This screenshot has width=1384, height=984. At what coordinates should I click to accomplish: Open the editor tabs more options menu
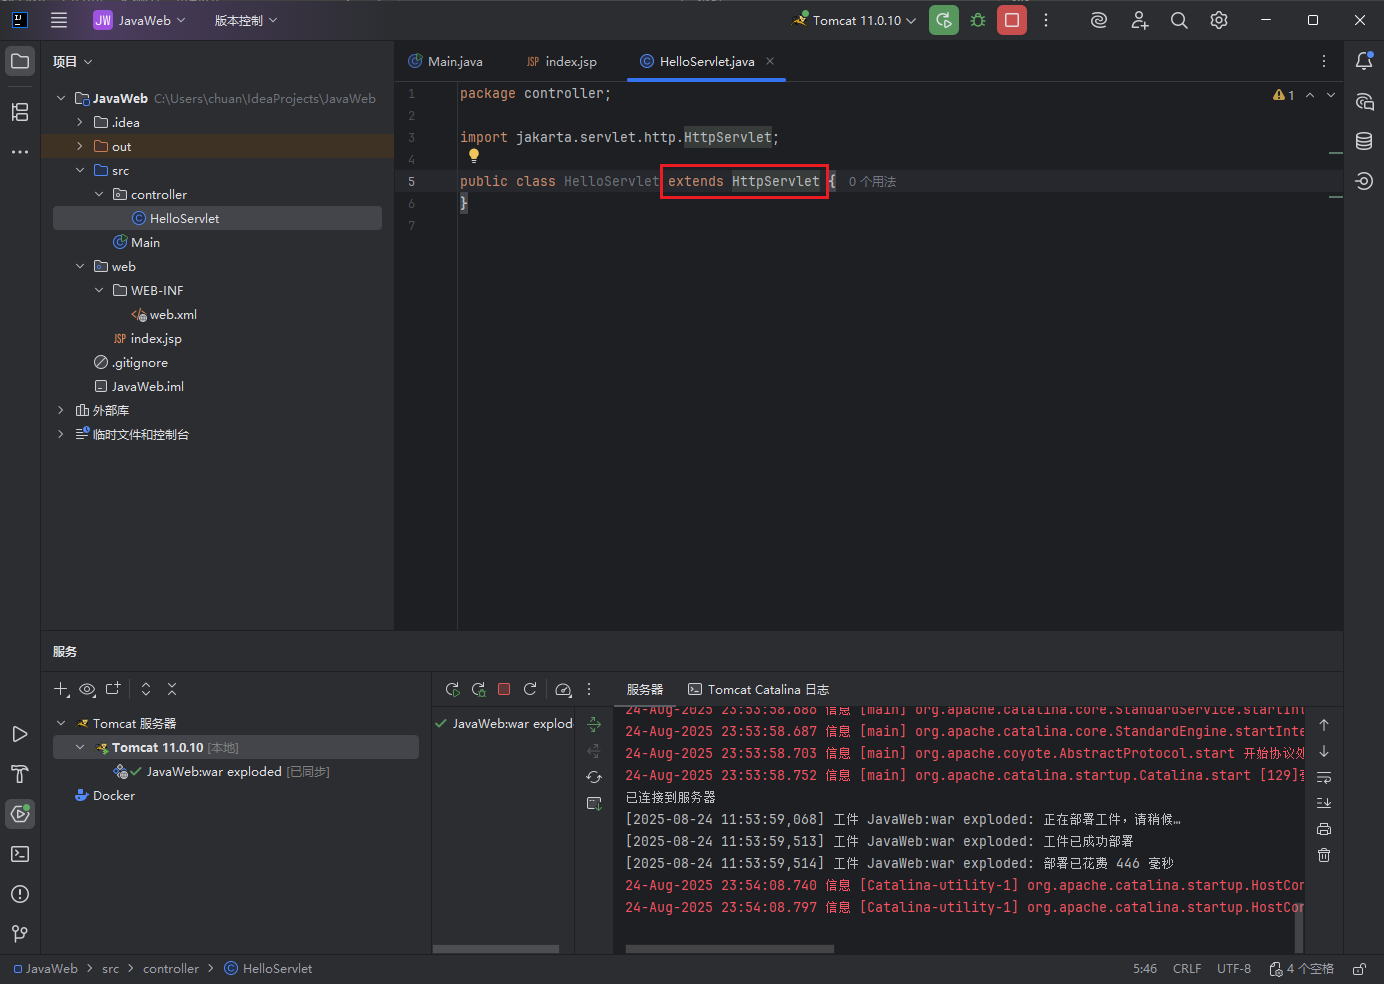click(x=1324, y=61)
